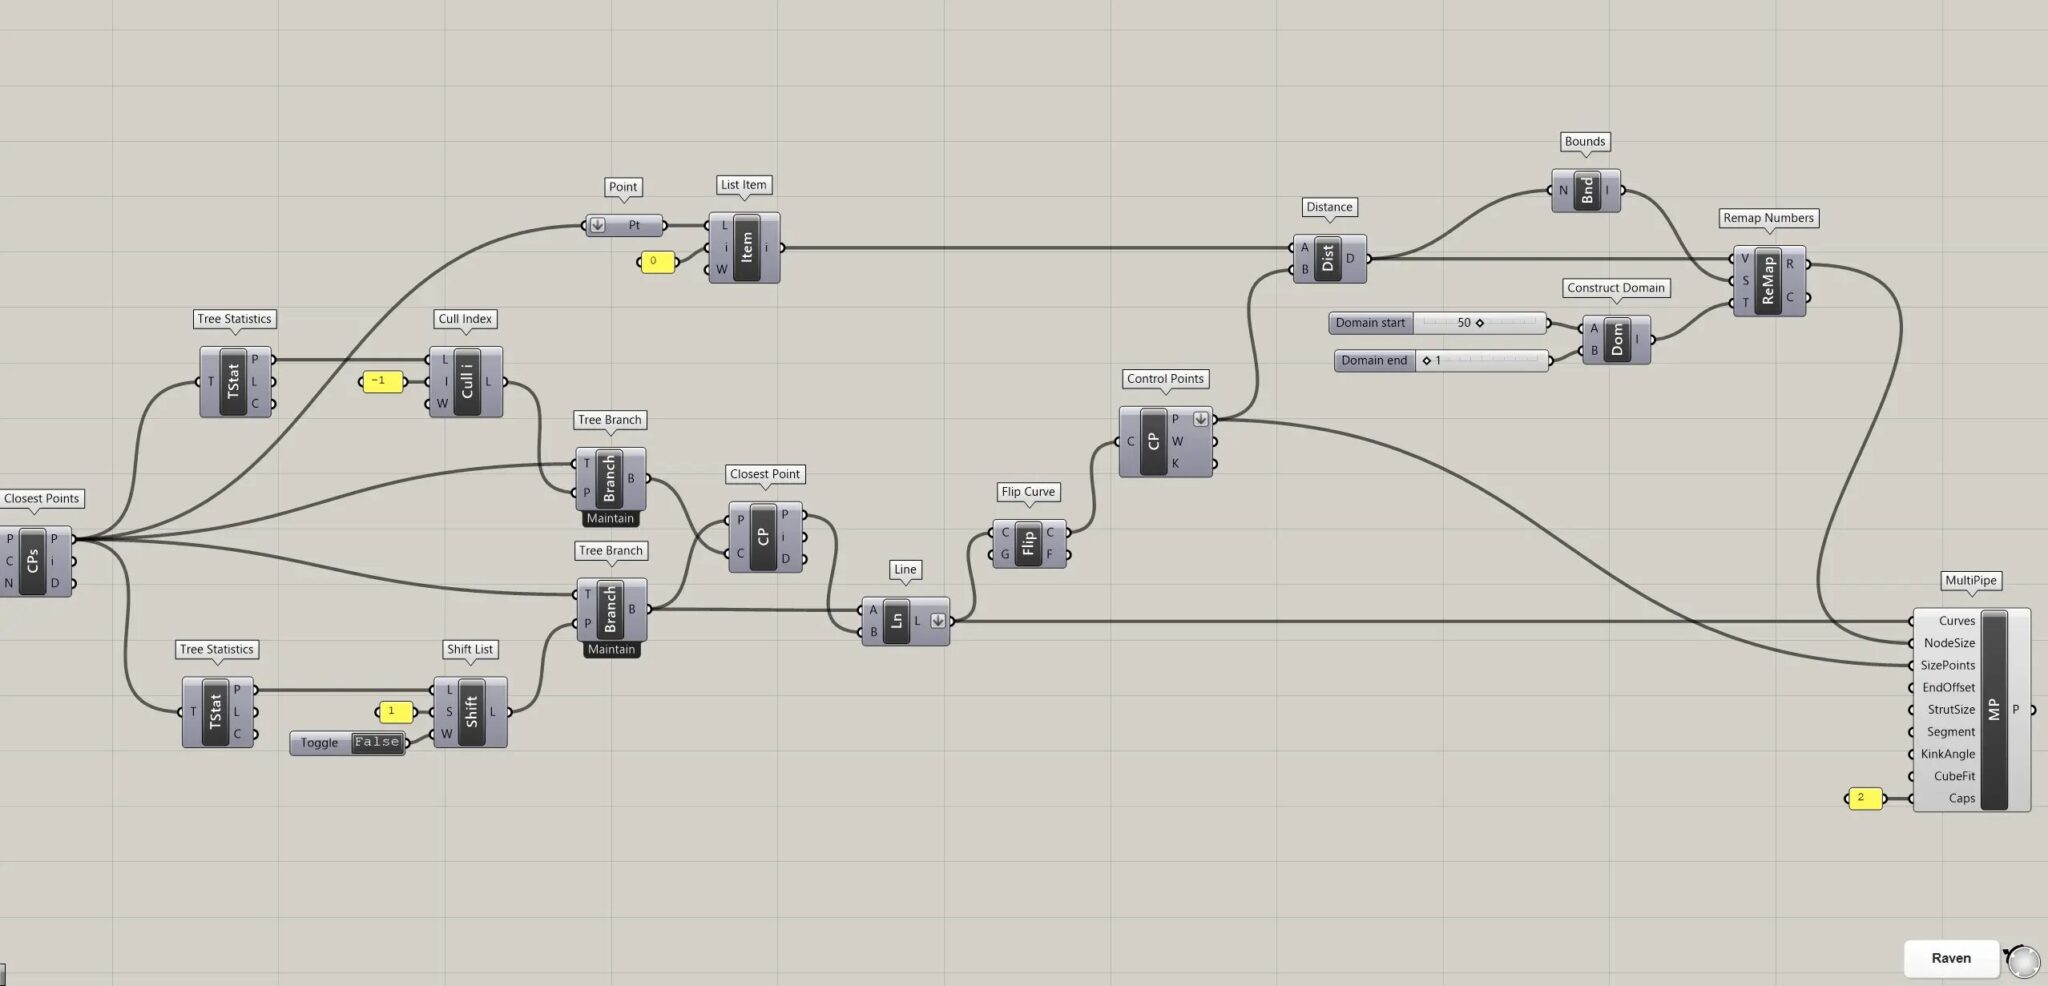Select the Line component
Viewport: 2048px width, 986px height.
pyautogui.click(x=897, y=620)
